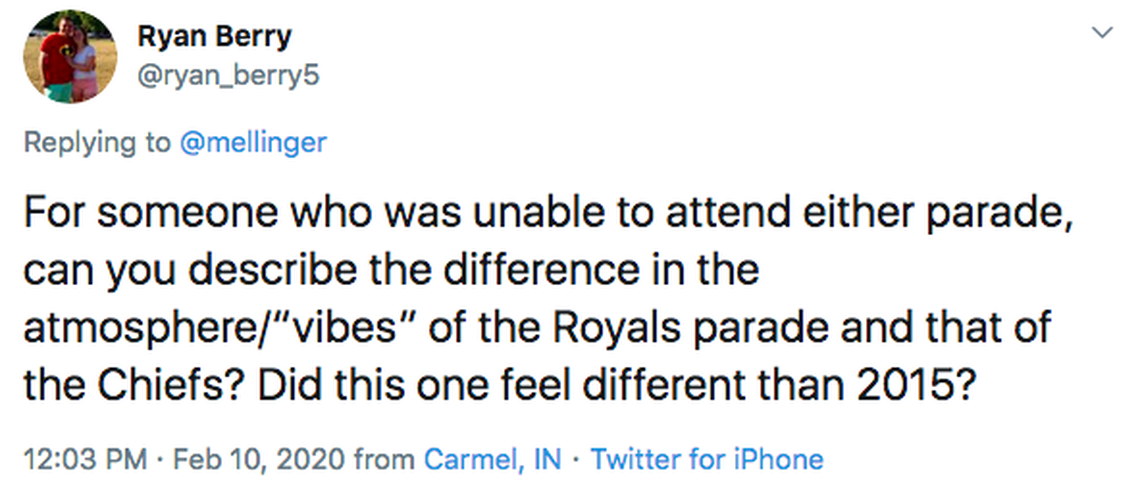
Task: Open the tweet options chevron menu
Action: 1102,33
